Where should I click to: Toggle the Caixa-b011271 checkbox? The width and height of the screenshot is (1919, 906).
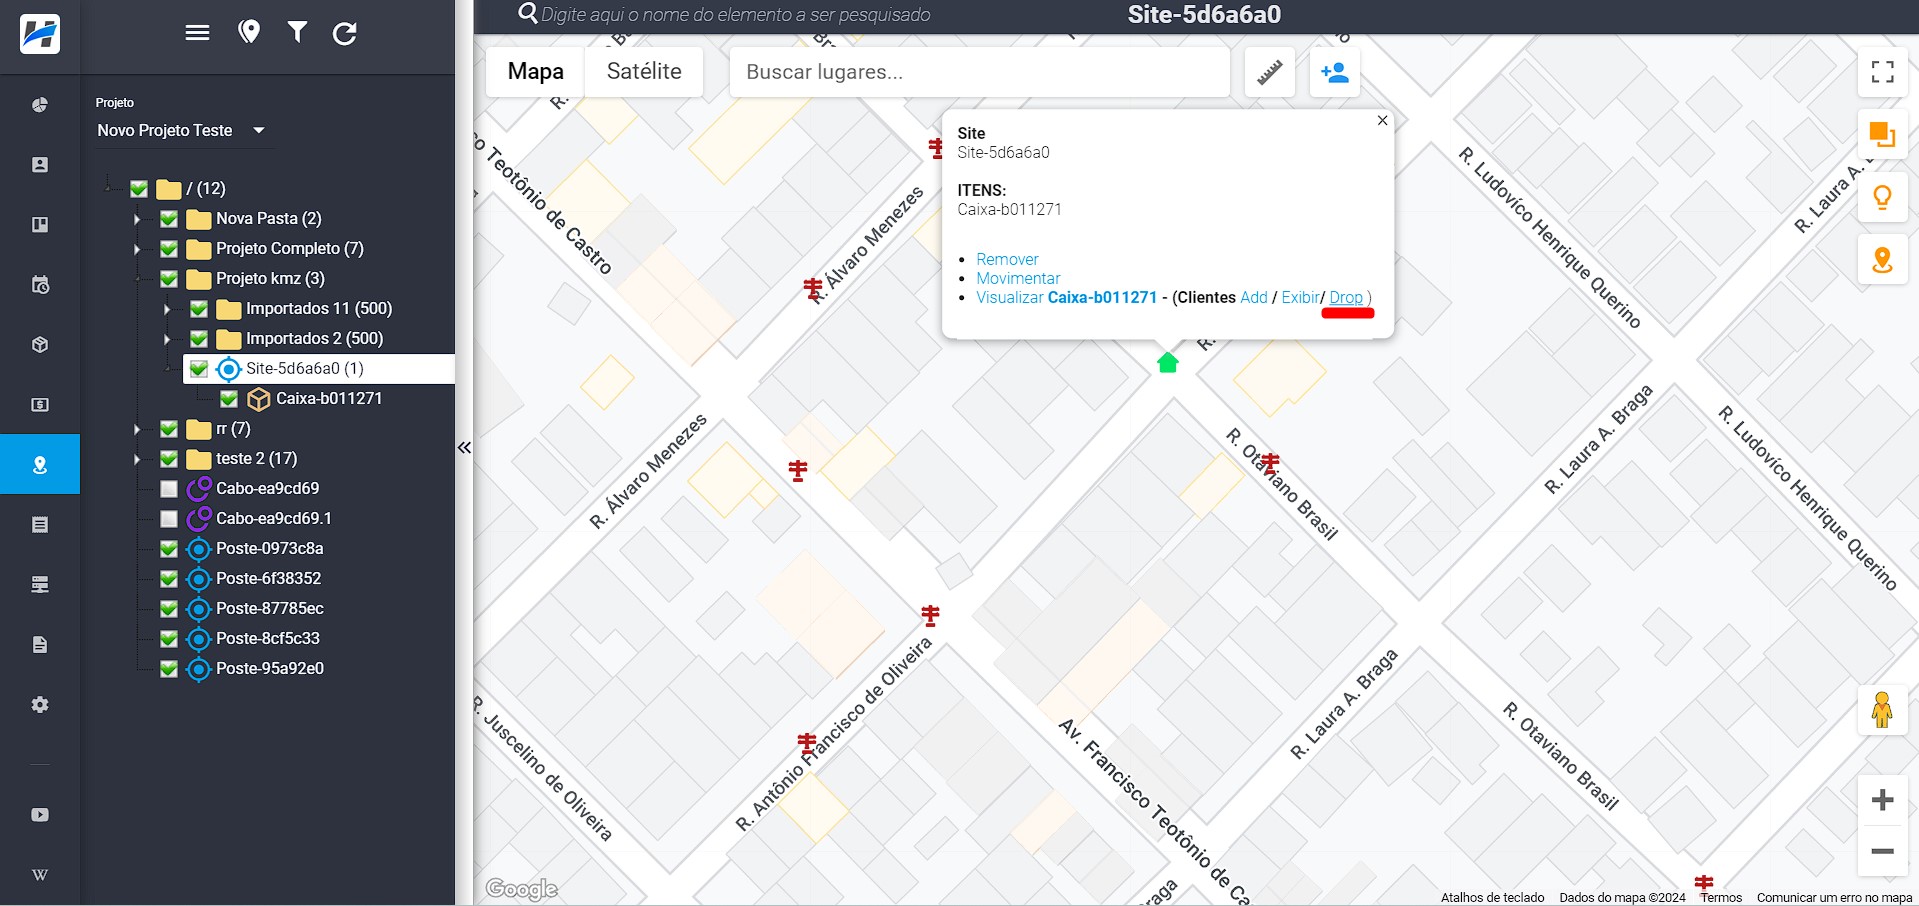229,399
